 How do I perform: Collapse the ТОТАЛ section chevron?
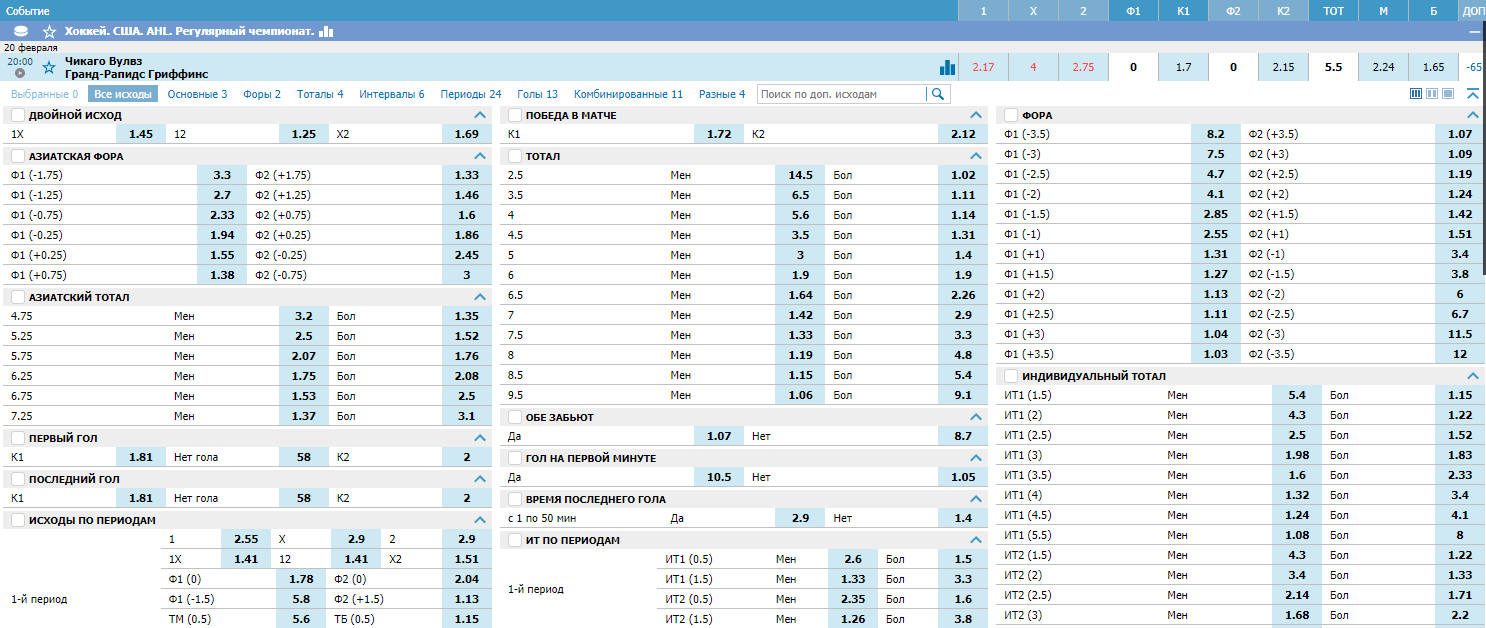(x=976, y=156)
